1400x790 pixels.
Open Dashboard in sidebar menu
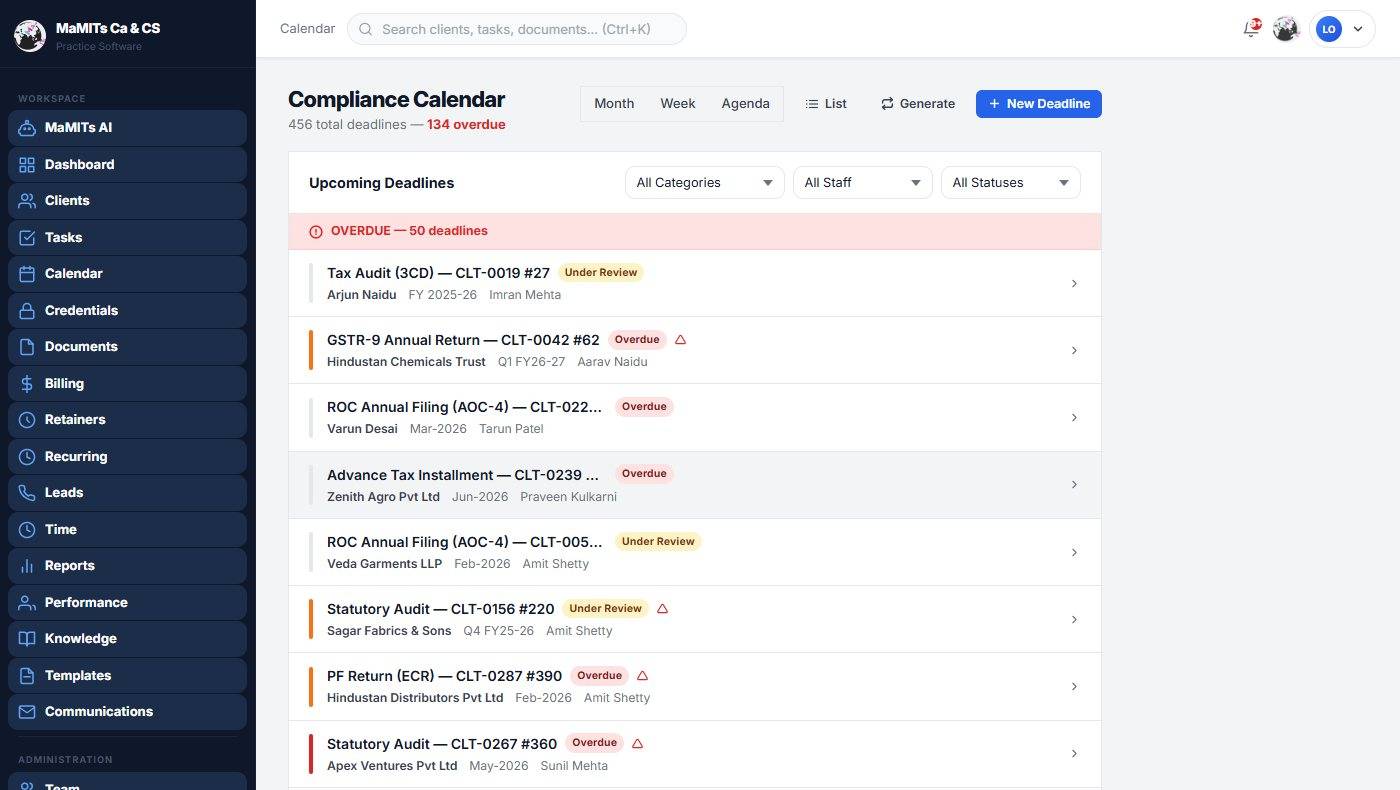[127, 164]
